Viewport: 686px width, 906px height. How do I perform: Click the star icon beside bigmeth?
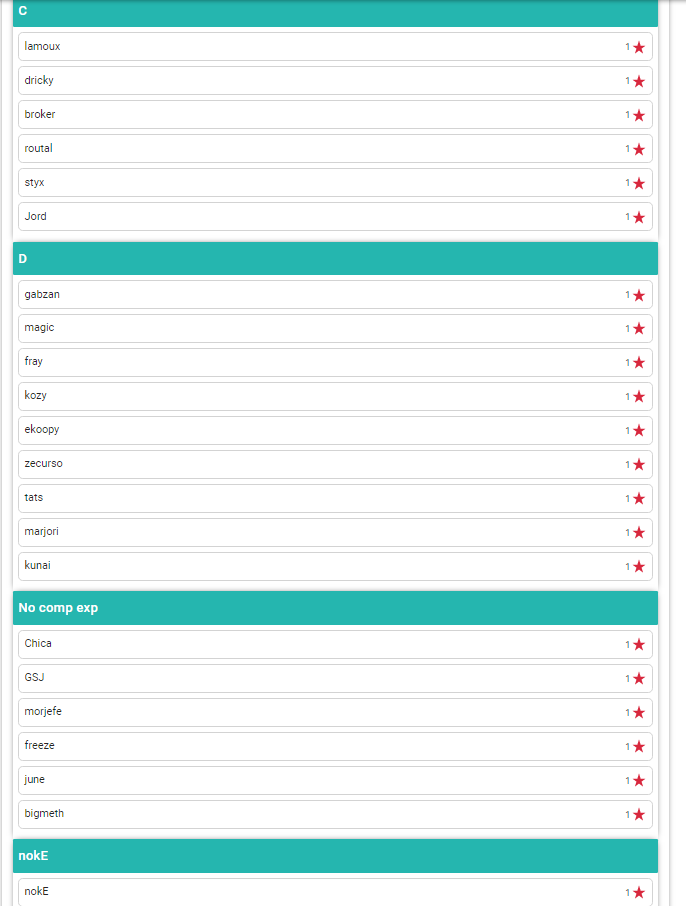[639, 815]
